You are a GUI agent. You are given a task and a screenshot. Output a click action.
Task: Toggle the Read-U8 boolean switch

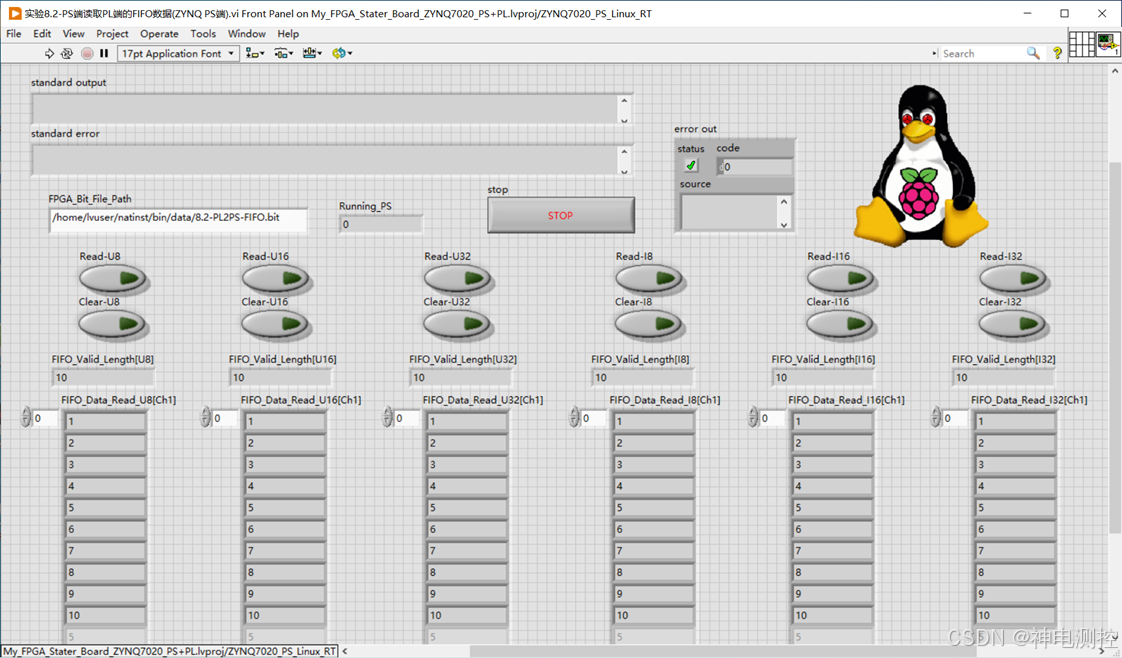[113, 278]
